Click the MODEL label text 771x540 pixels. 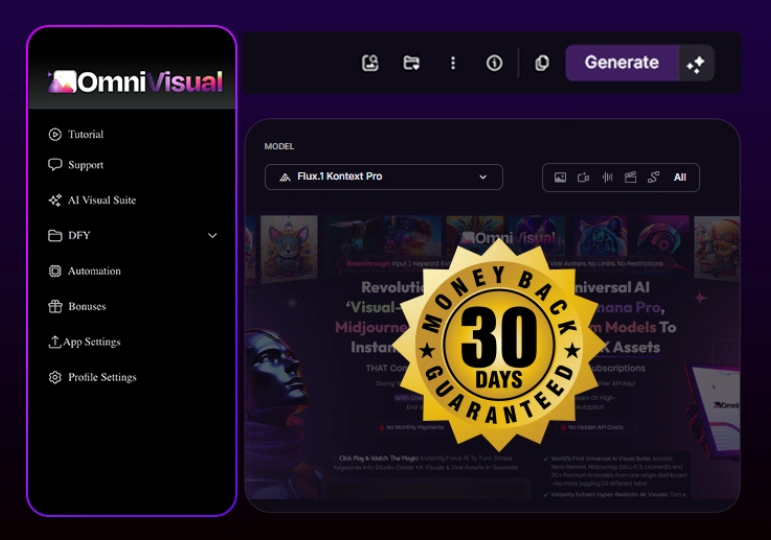279,147
